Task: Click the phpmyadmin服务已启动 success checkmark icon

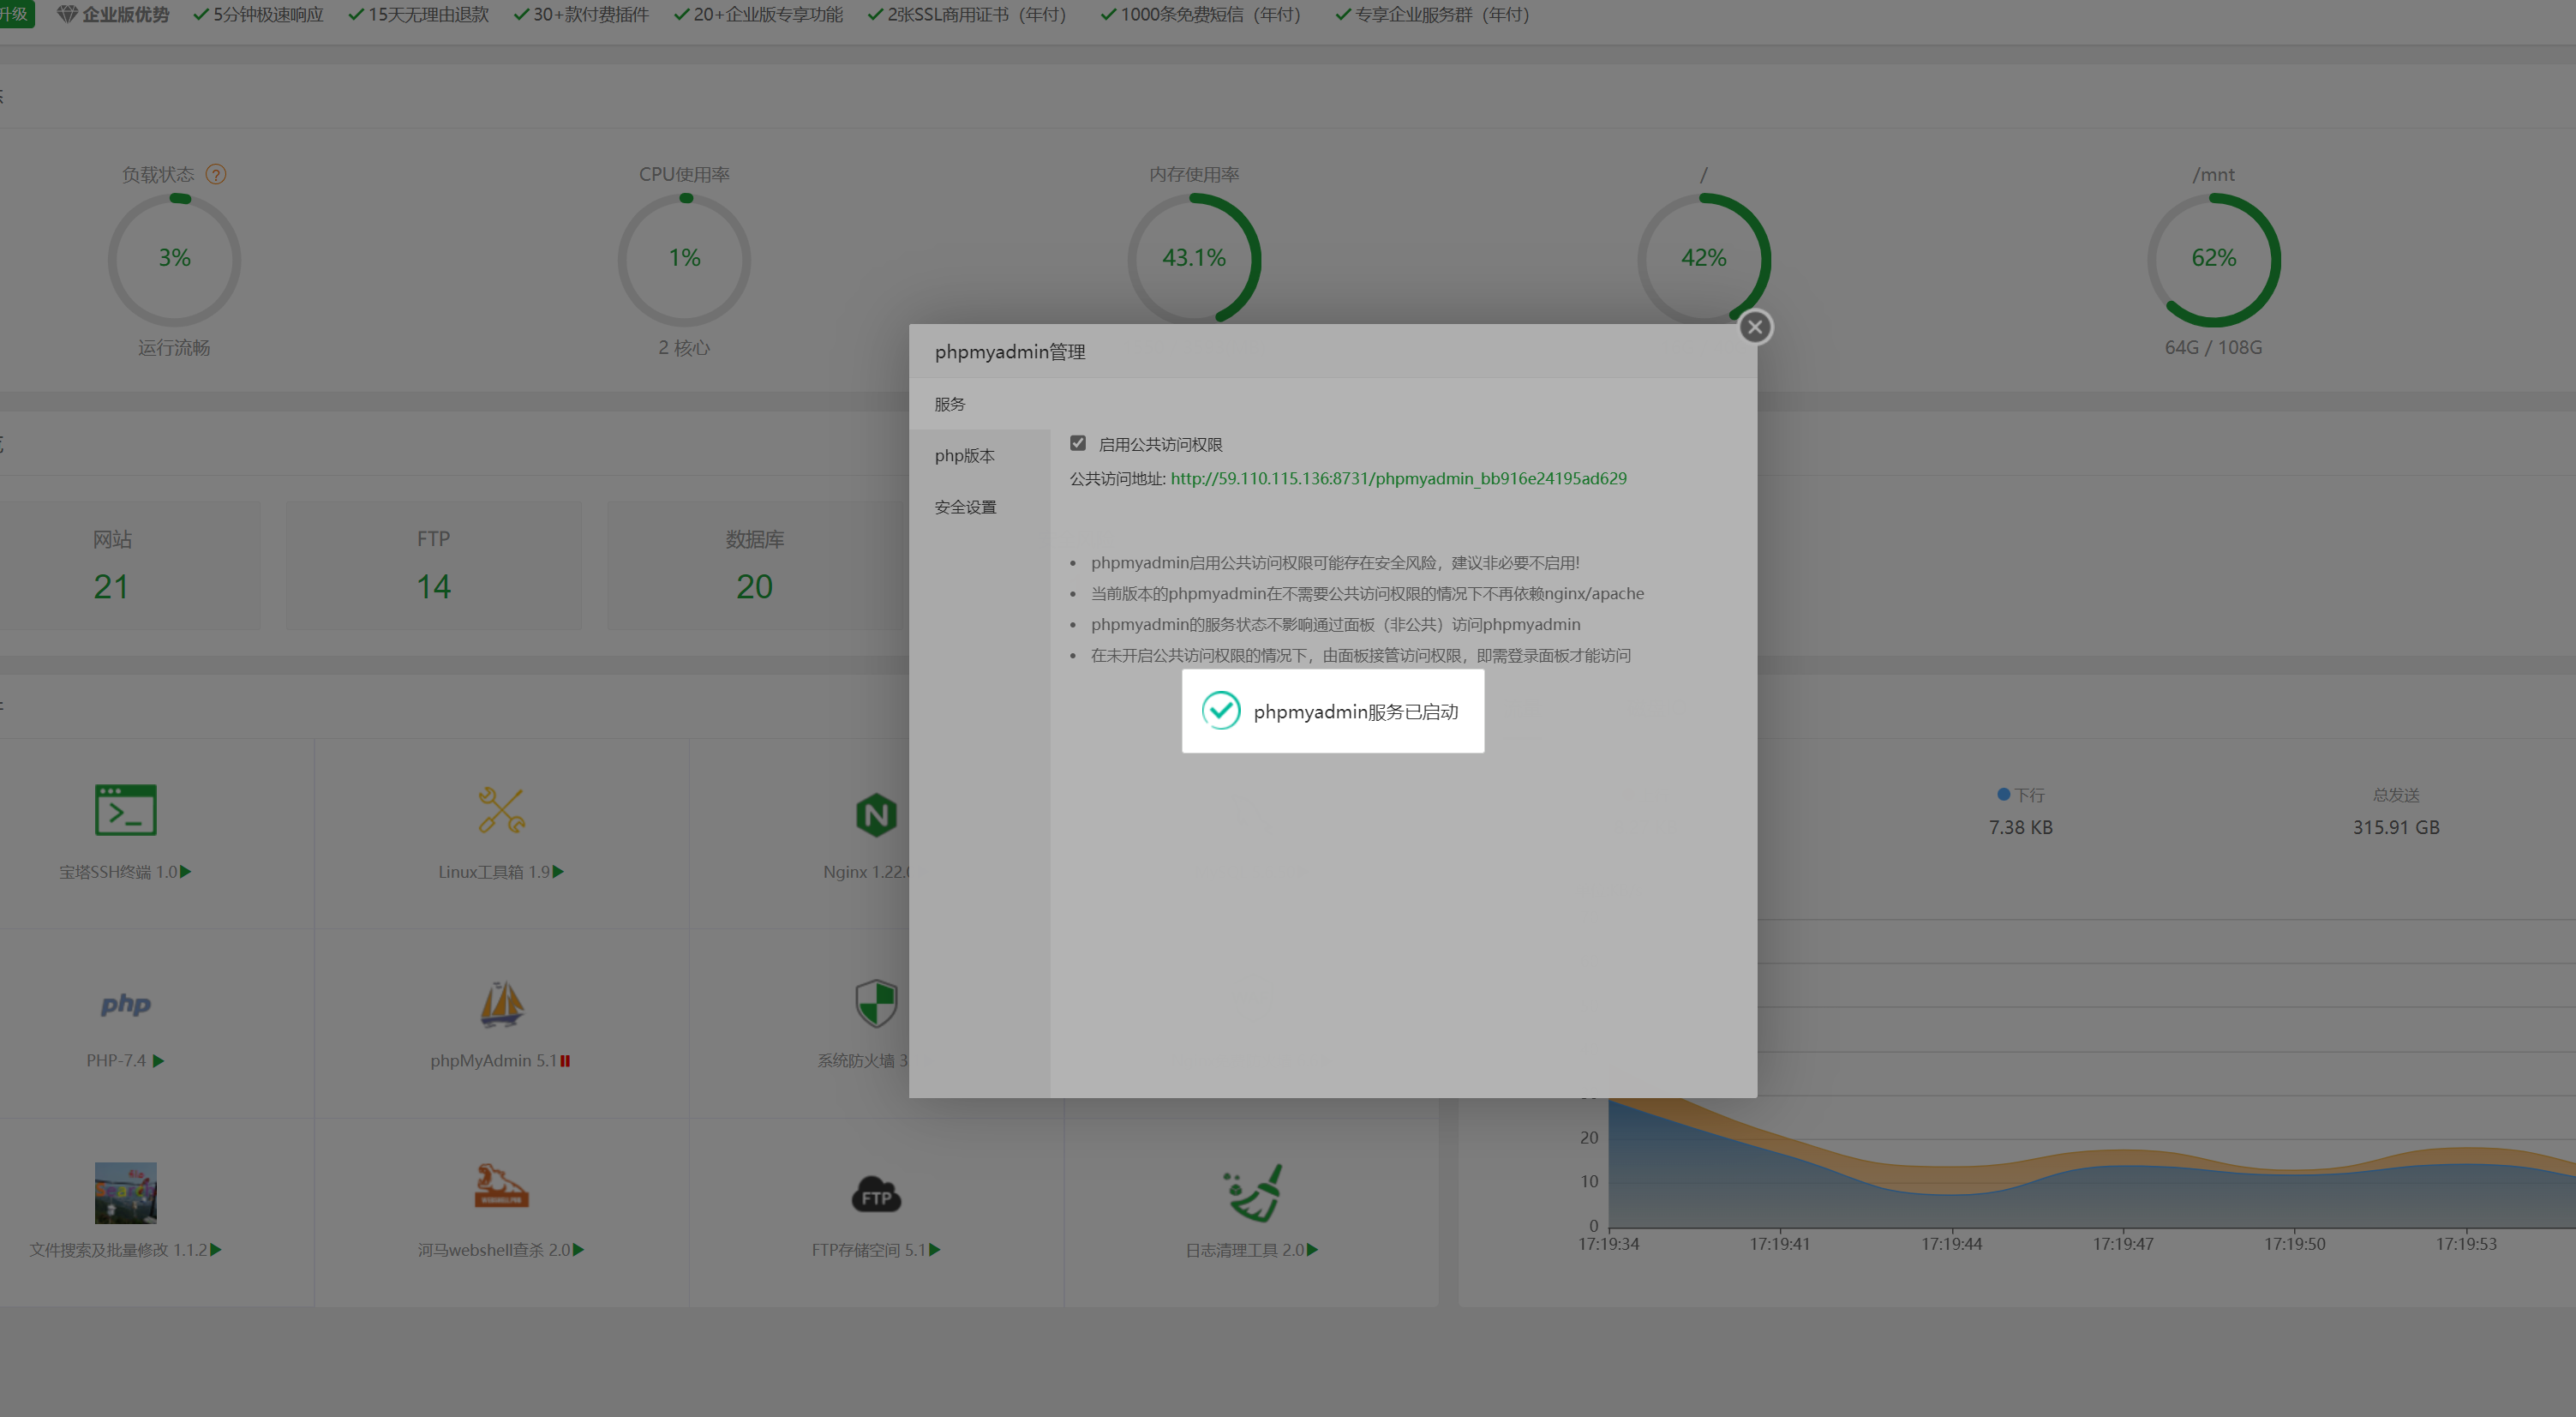Action: pyautogui.click(x=1220, y=711)
